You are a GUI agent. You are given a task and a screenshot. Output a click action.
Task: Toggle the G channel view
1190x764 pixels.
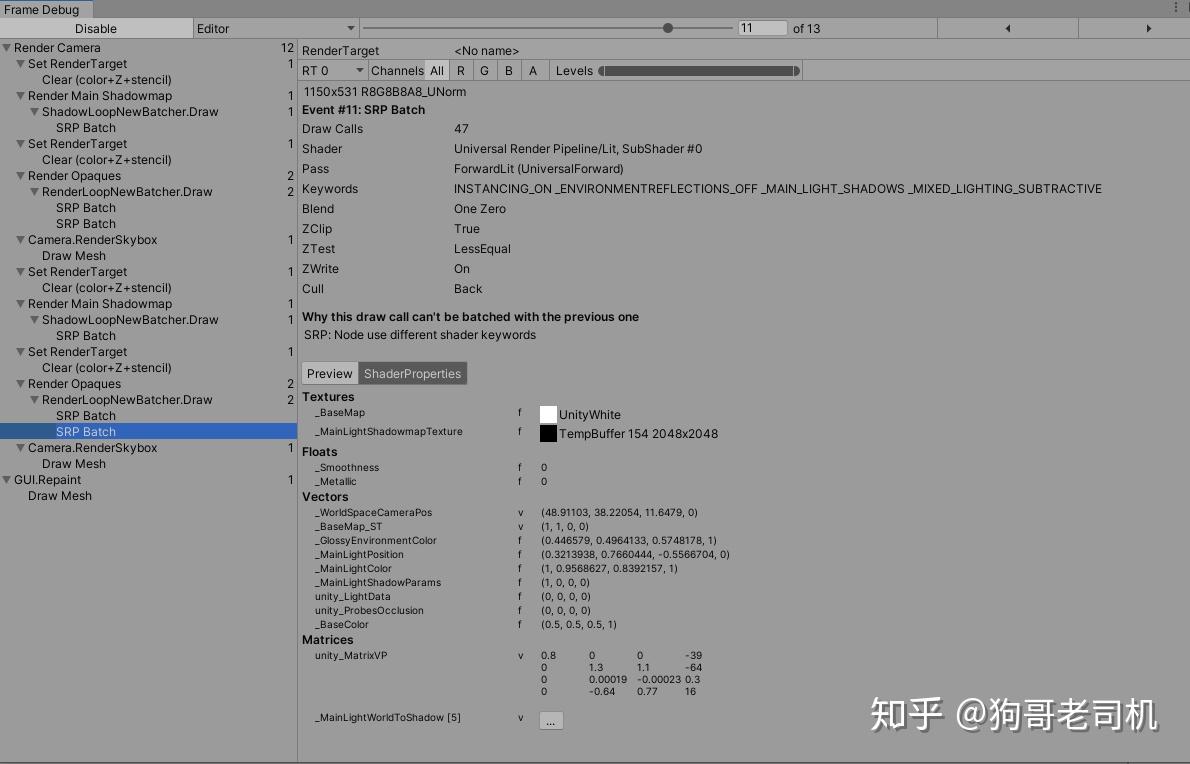click(484, 70)
